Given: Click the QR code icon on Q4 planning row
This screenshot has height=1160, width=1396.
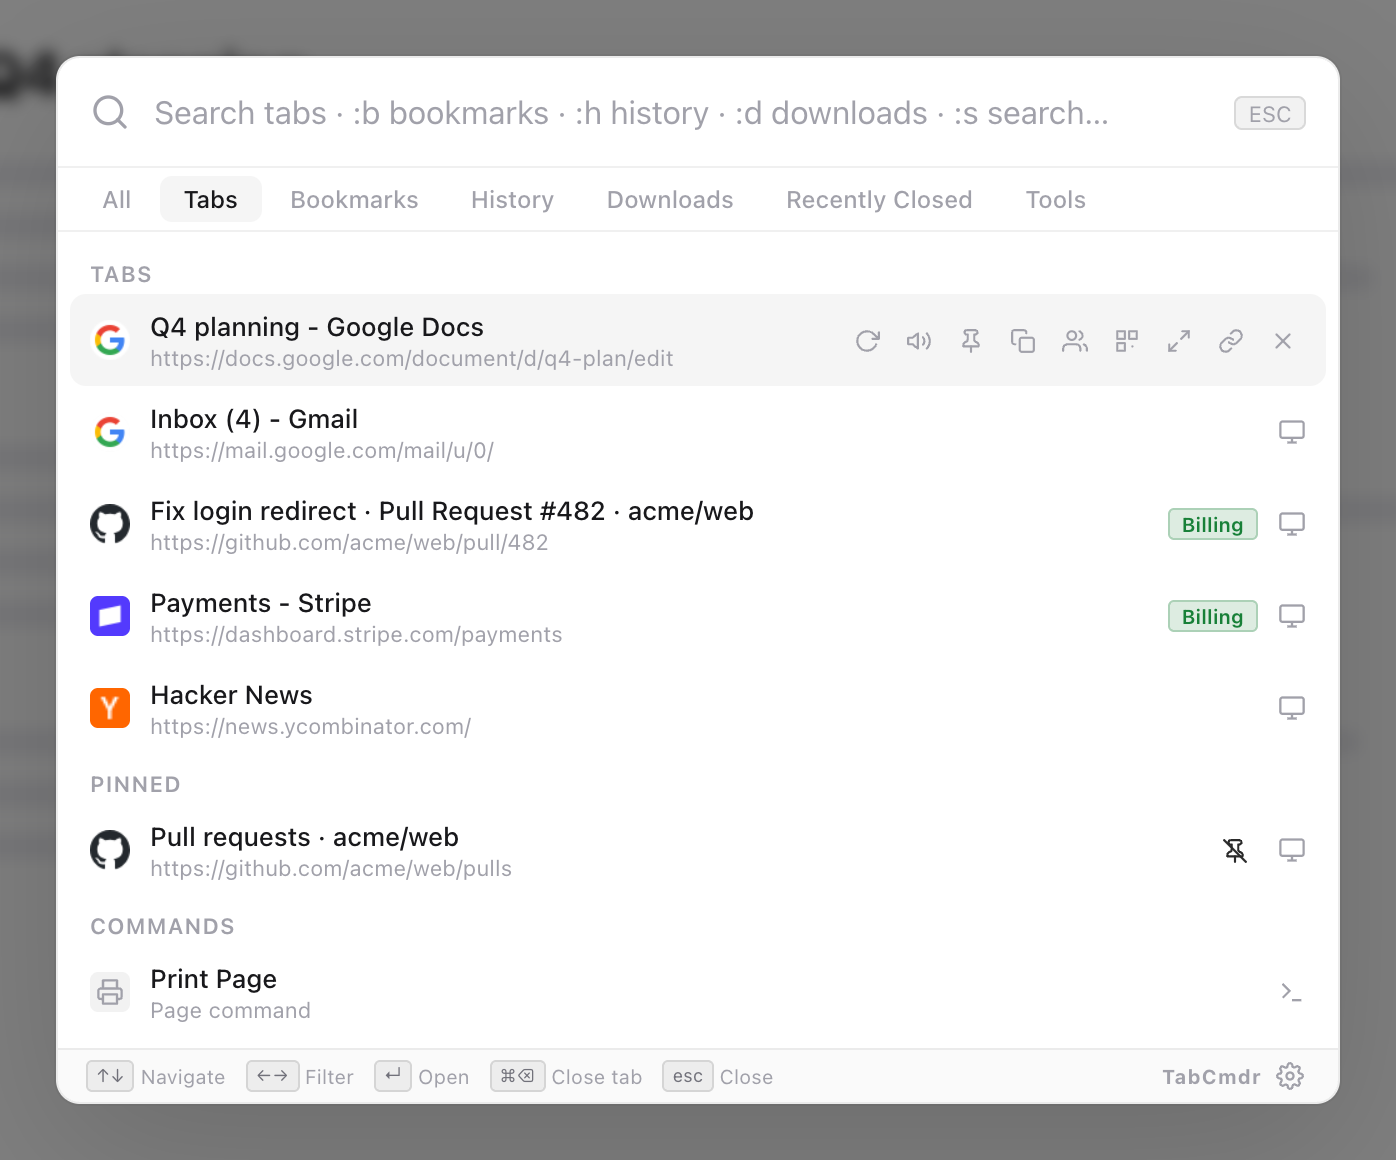Looking at the screenshot, I should [x=1127, y=341].
